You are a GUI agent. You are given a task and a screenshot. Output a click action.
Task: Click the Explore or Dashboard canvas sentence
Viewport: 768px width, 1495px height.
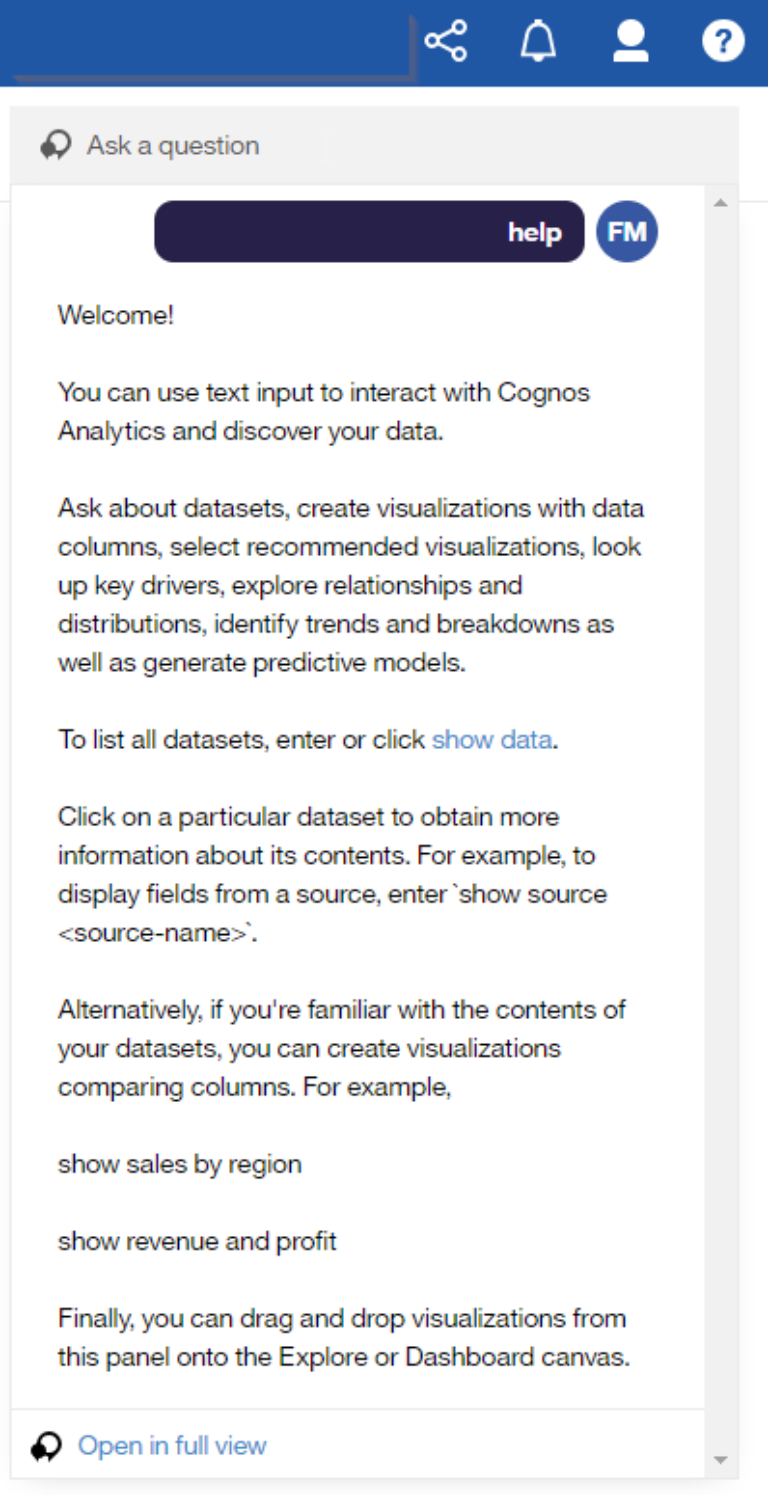pos(344,1338)
